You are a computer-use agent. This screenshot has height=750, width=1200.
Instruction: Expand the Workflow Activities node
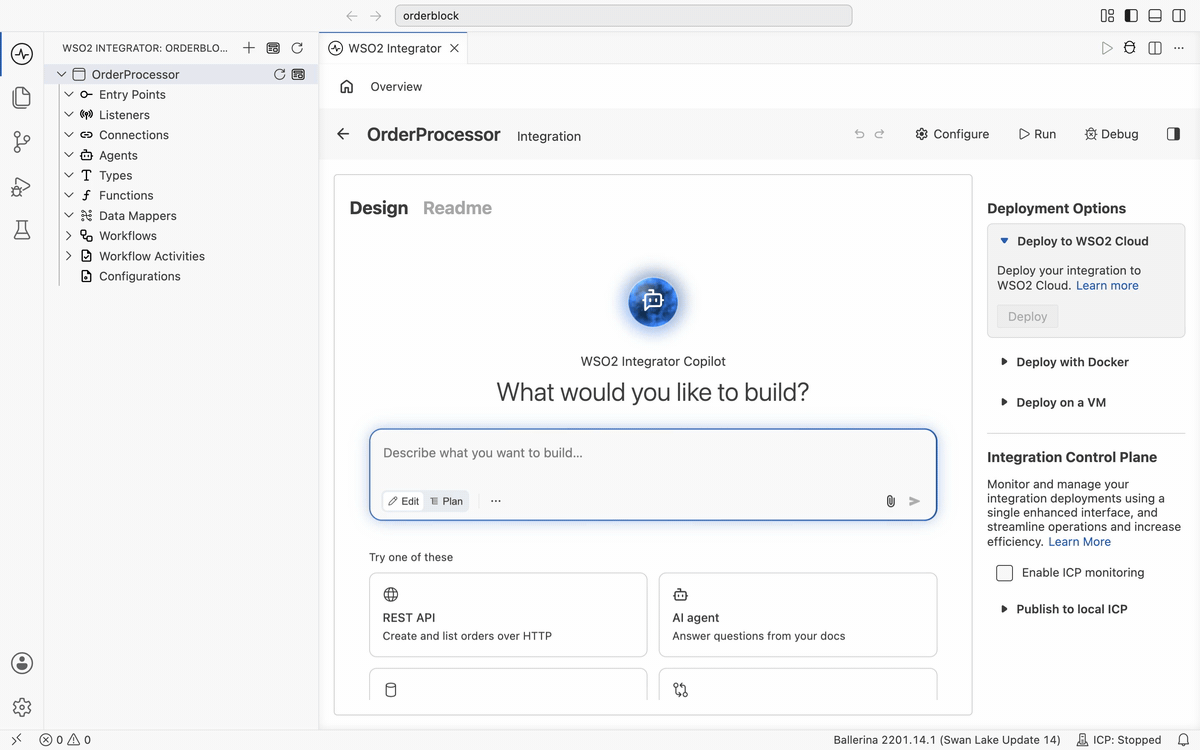click(69, 256)
